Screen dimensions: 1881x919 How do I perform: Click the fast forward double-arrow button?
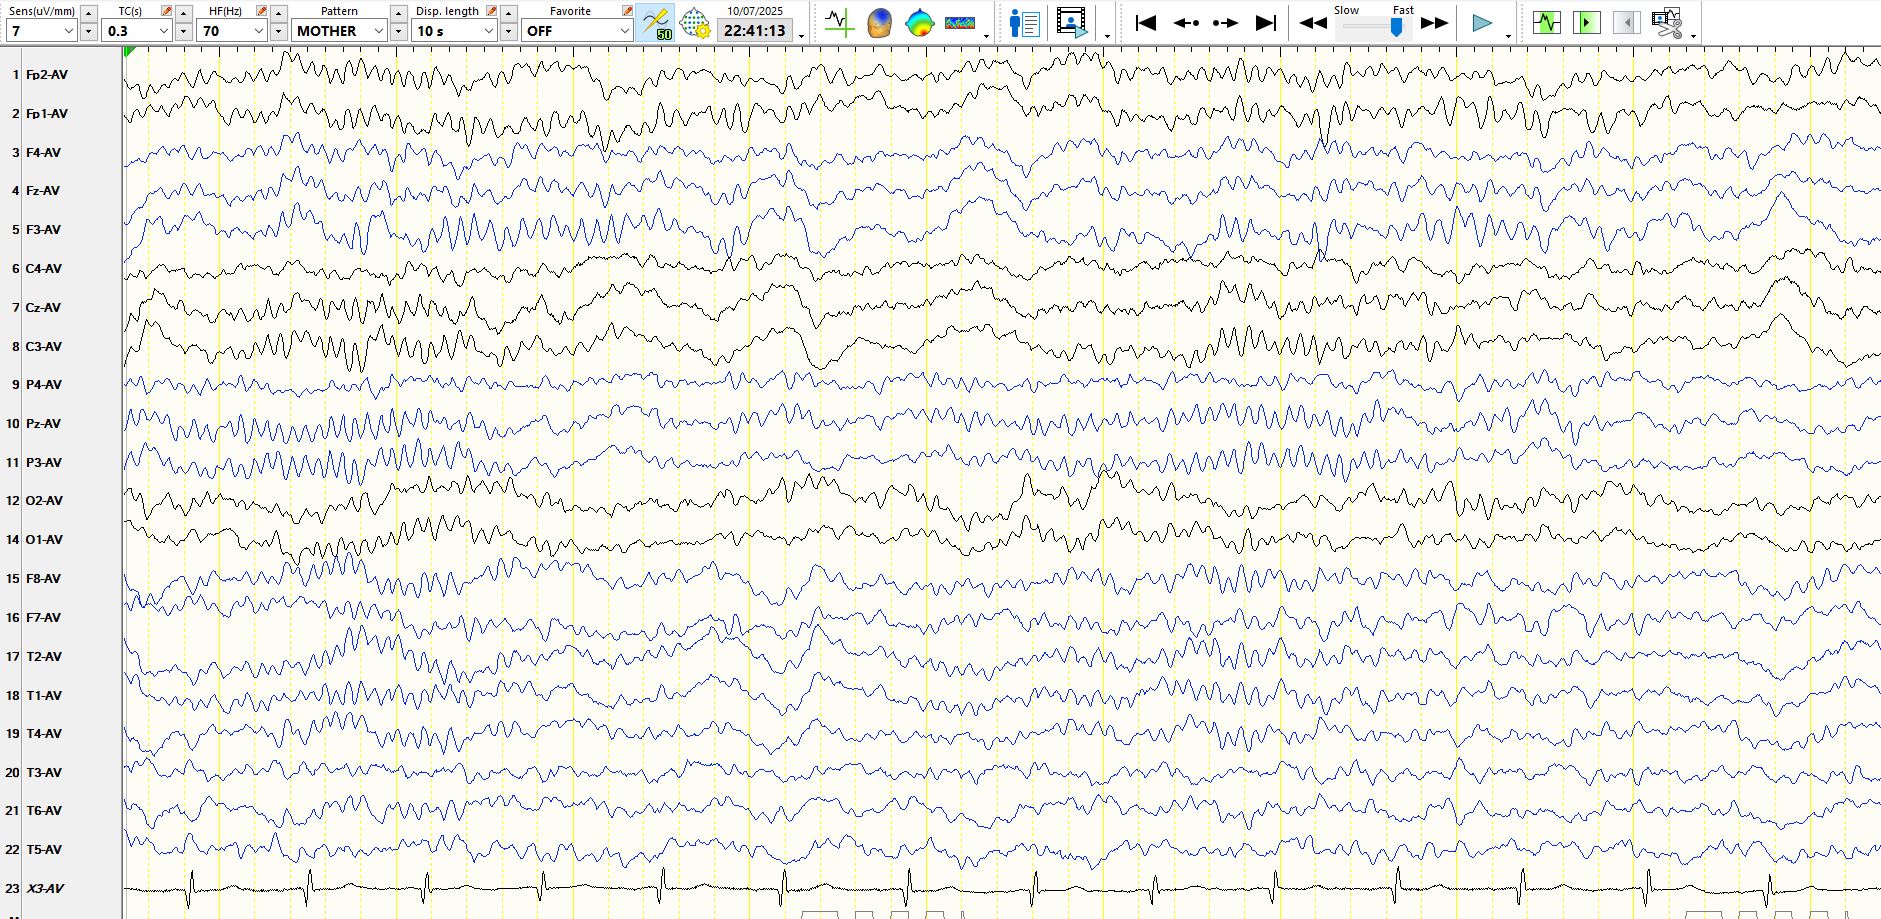[x=1434, y=22]
